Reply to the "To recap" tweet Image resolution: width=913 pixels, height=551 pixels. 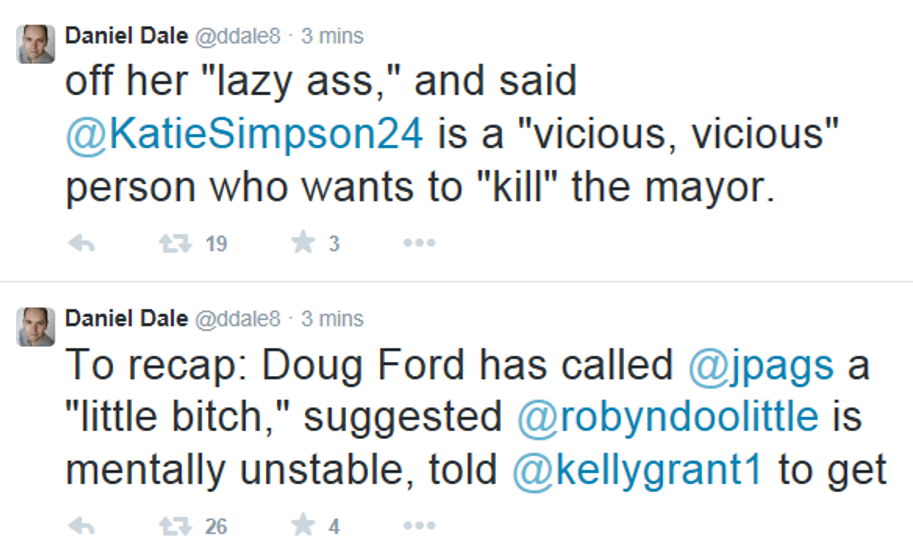click(81, 525)
